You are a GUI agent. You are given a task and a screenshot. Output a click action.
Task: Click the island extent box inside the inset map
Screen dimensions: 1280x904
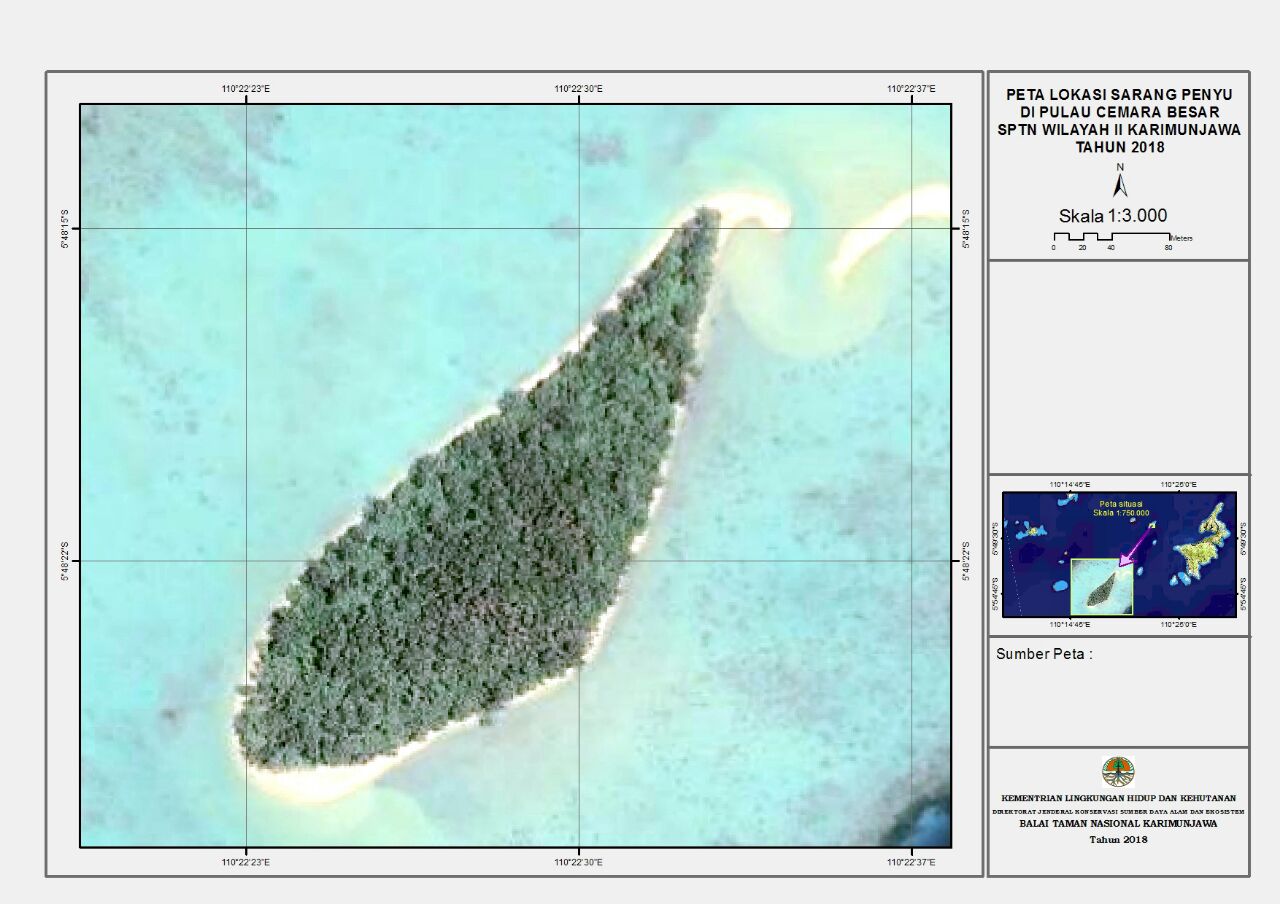(x=1101, y=586)
